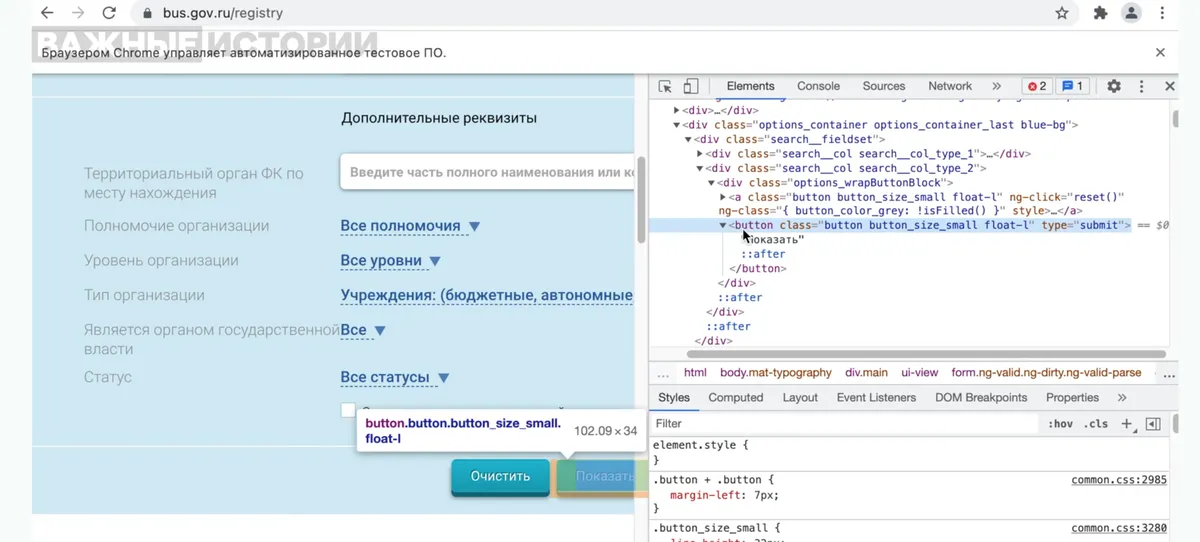Screen dimensions: 1200x542
Task: Open DevTools settings gear
Action: pos(1114,86)
